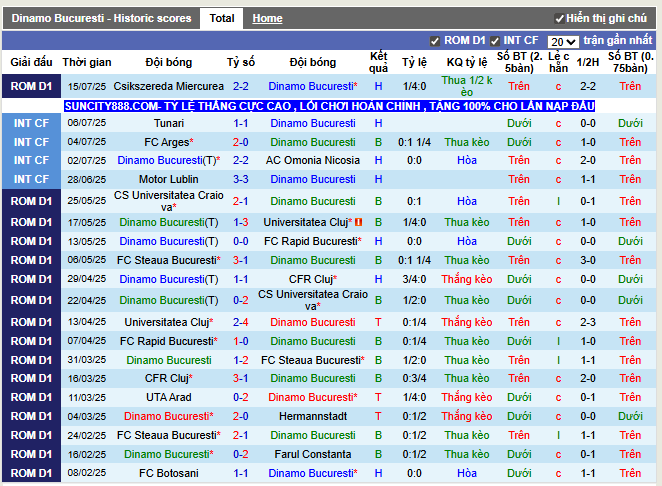Click the 2-2 score on 15/07/25
The image size is (662, 486).
(241, 86)
